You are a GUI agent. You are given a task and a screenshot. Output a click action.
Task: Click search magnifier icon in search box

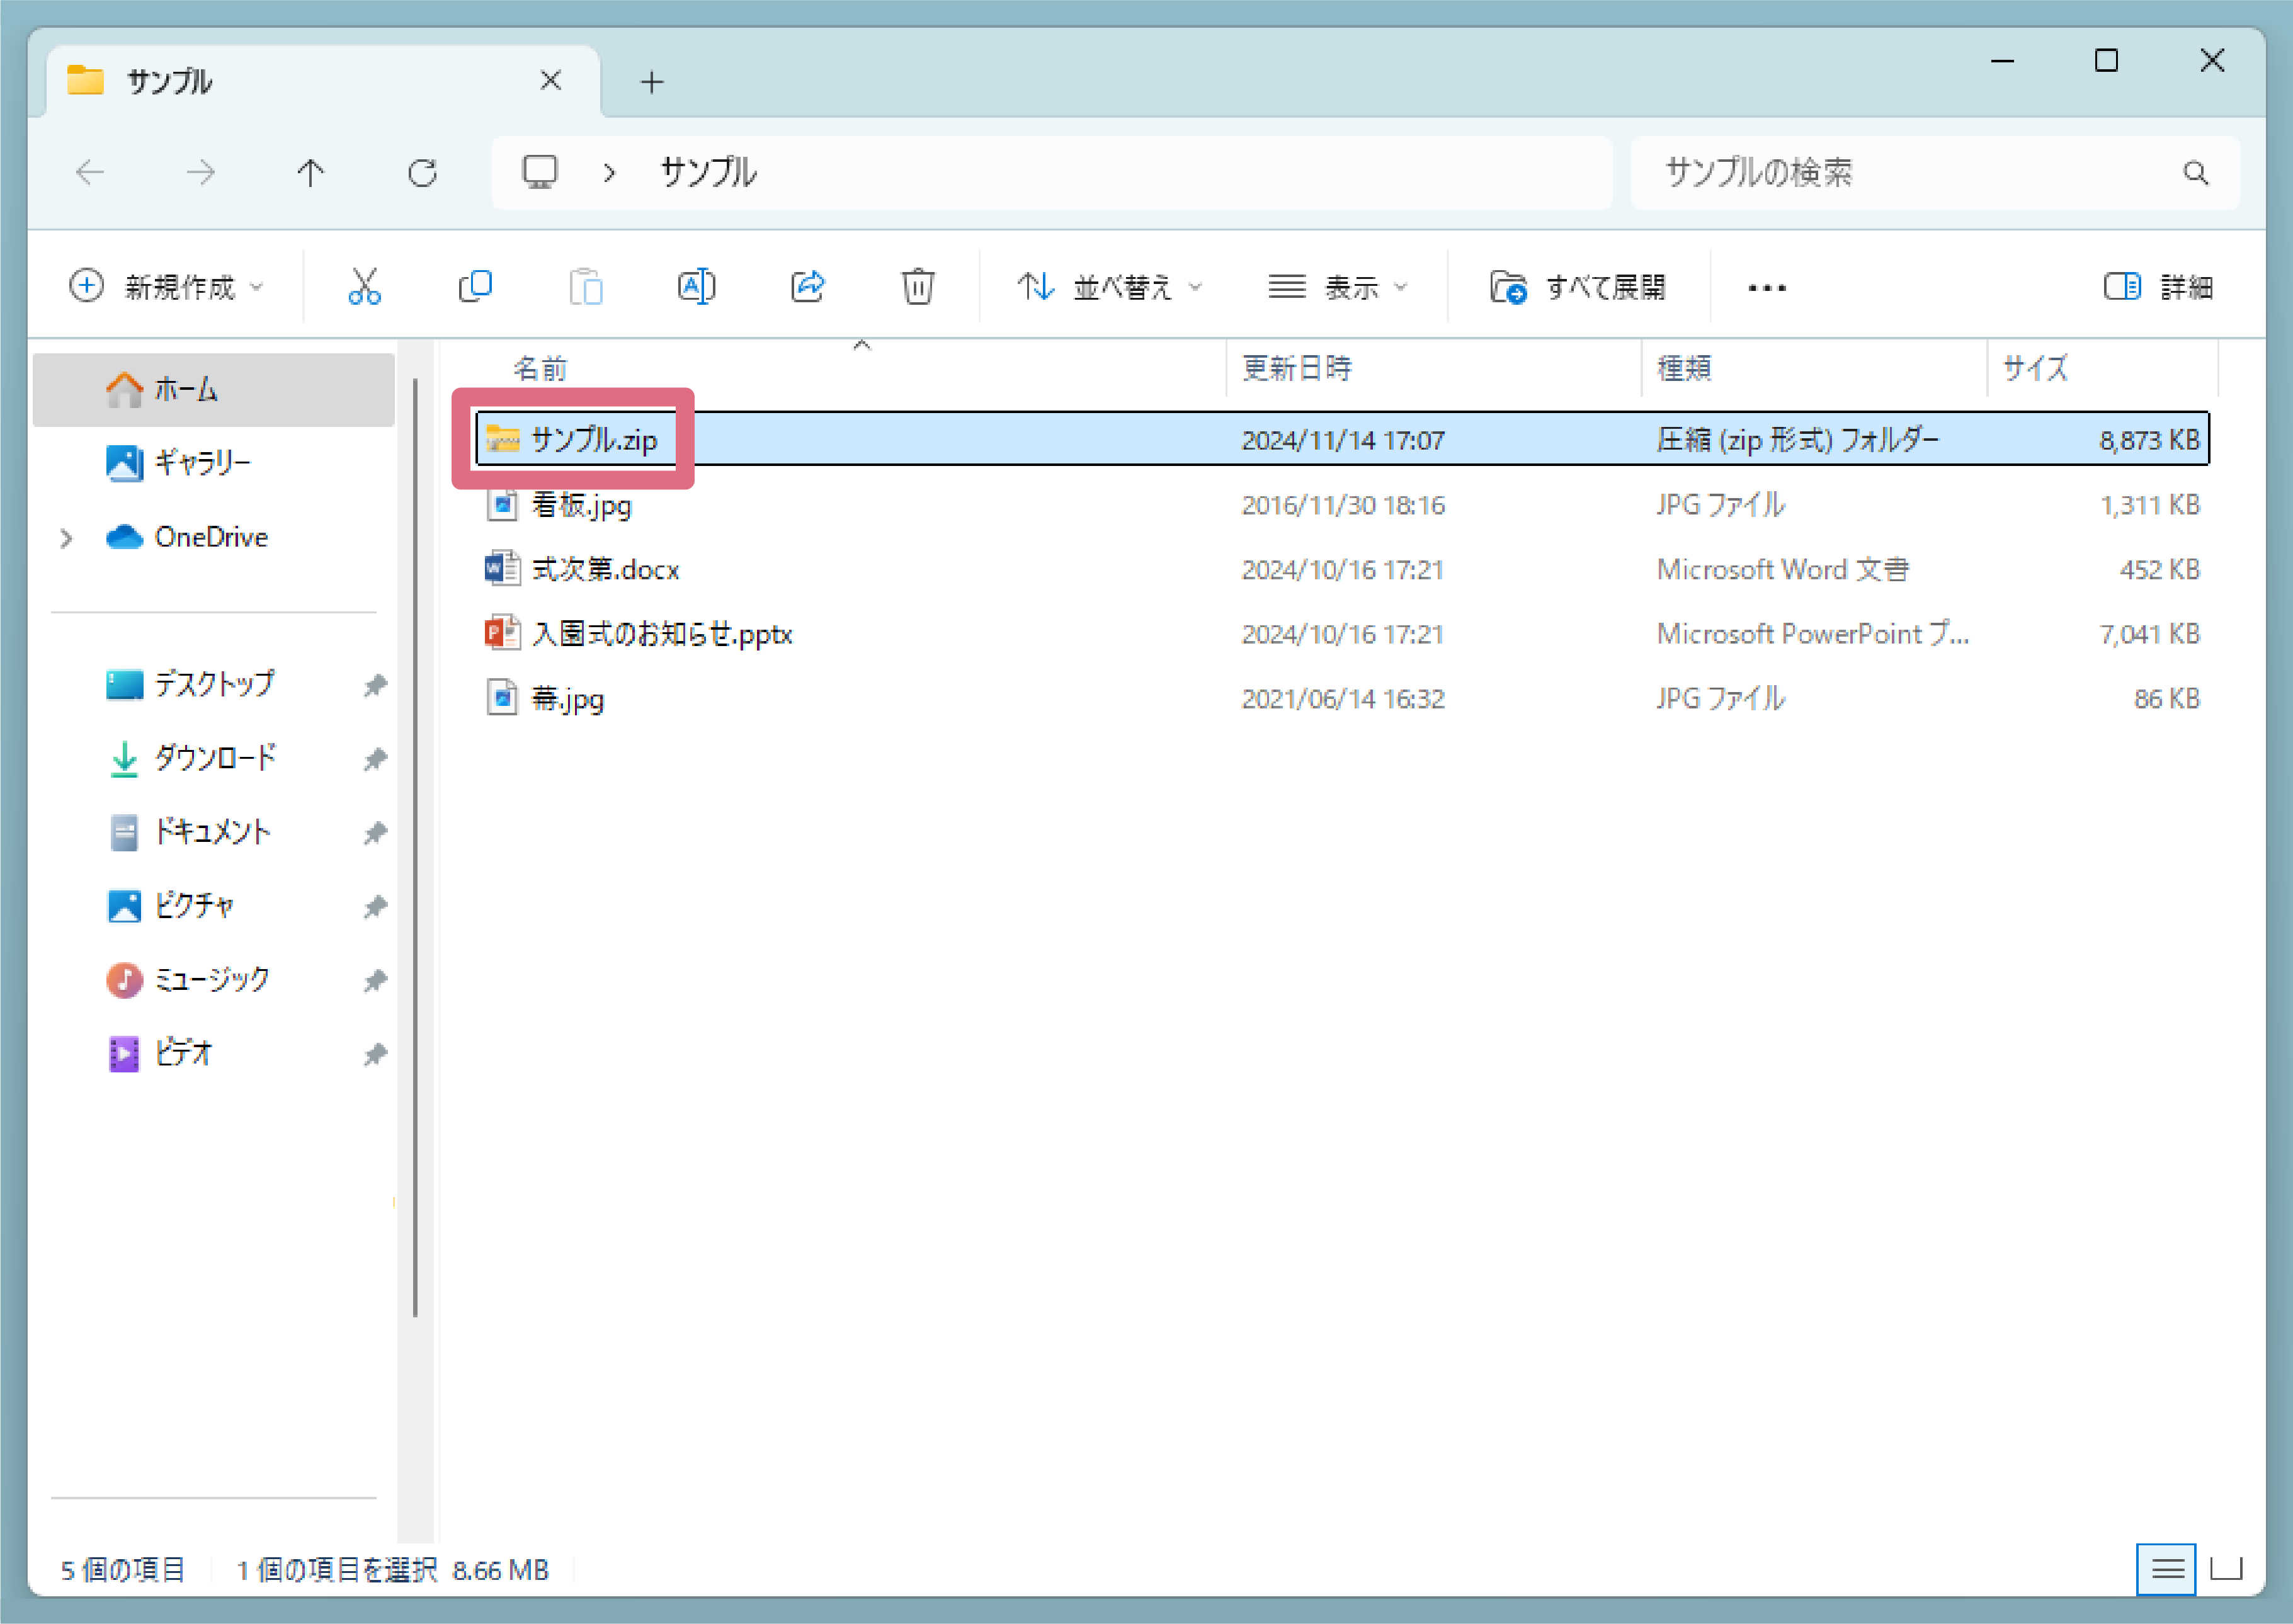click(2195, 173)
